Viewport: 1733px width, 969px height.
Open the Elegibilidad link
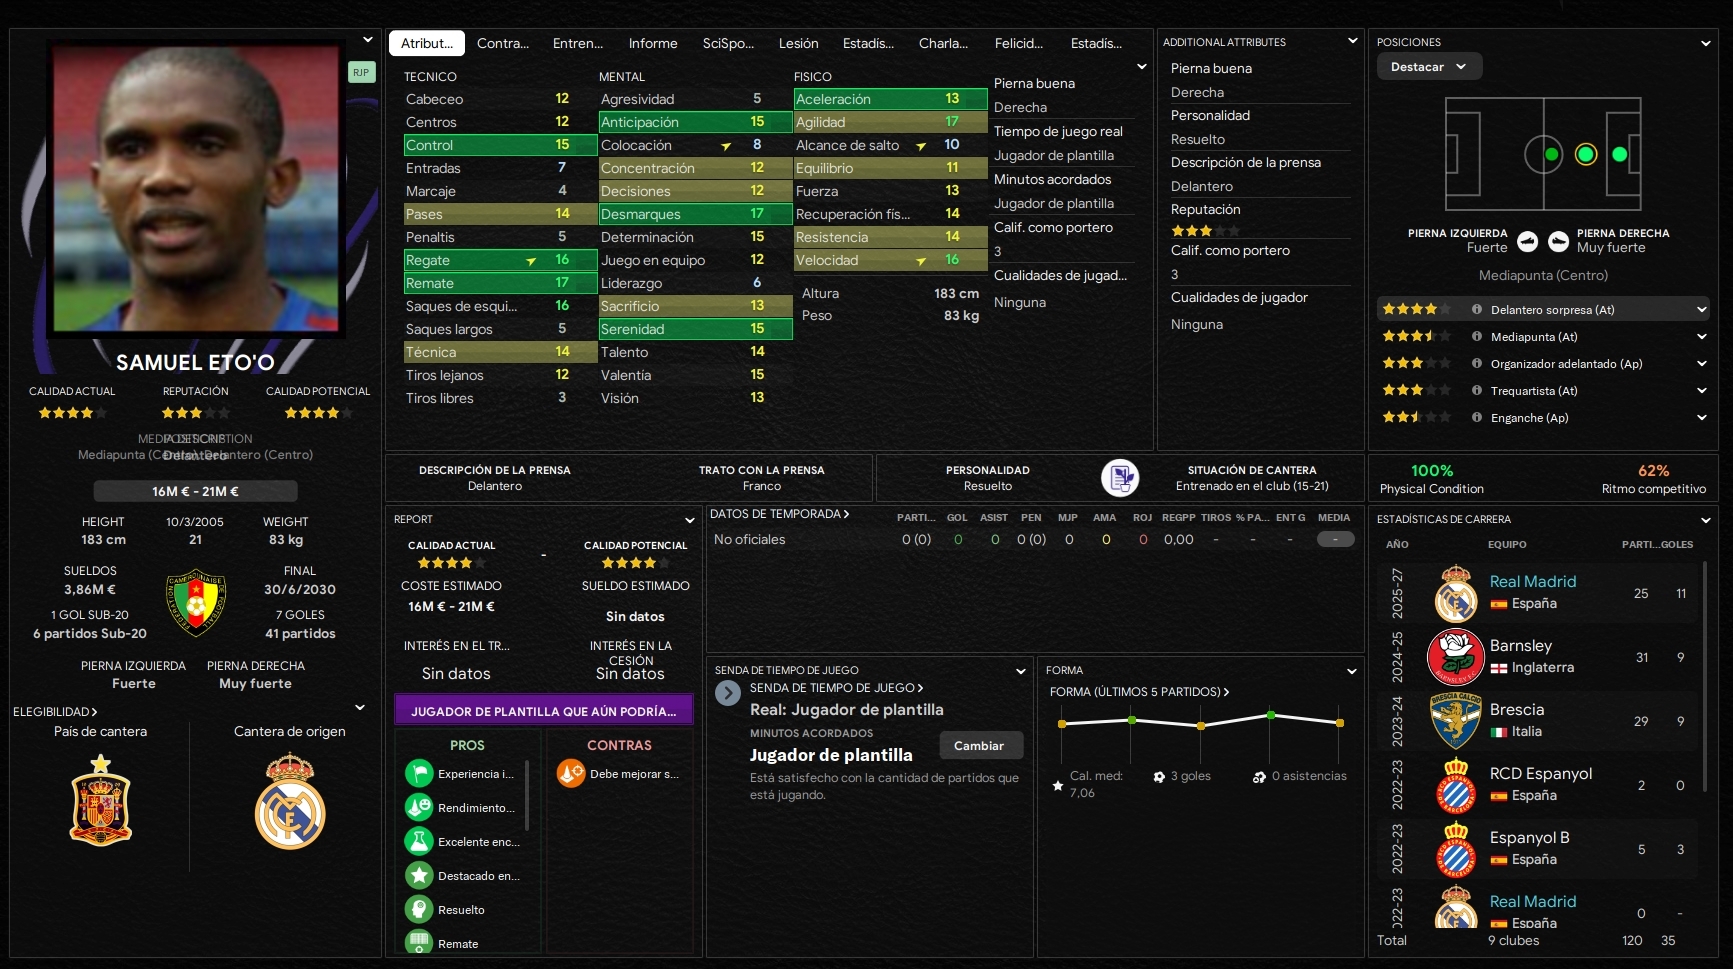point(55,712)
